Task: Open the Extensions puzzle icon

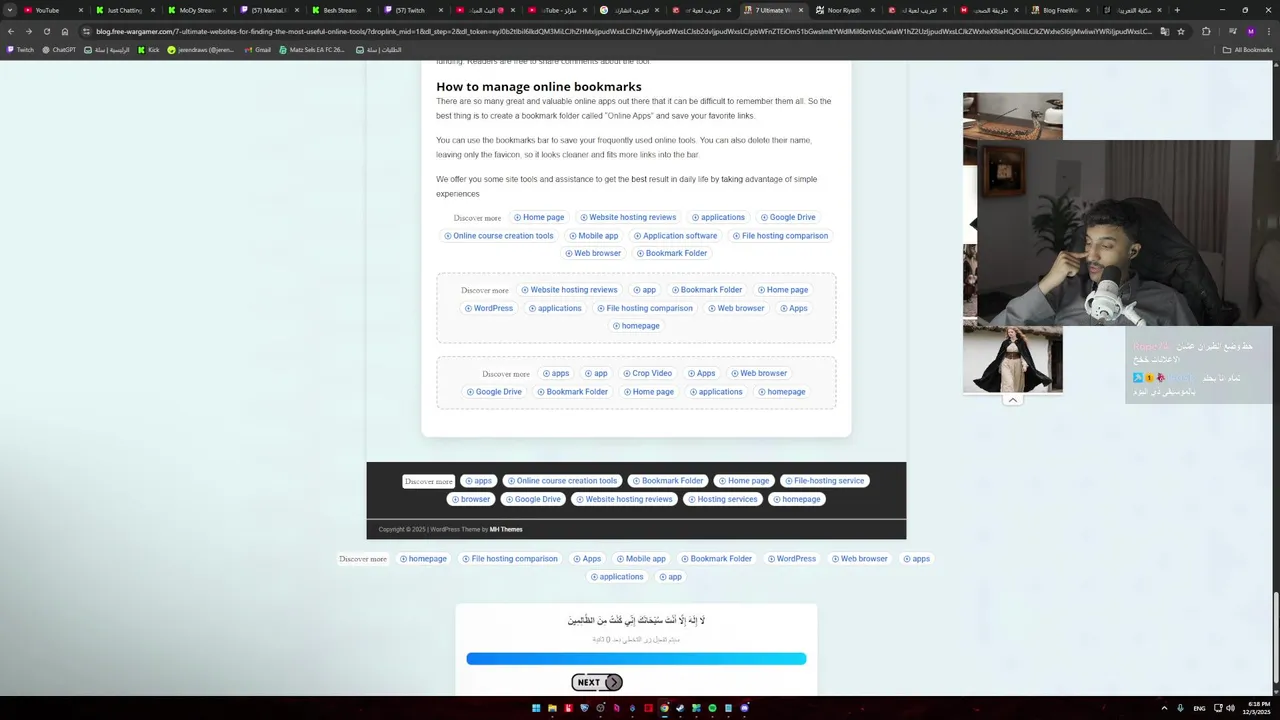Action: 1206,31
